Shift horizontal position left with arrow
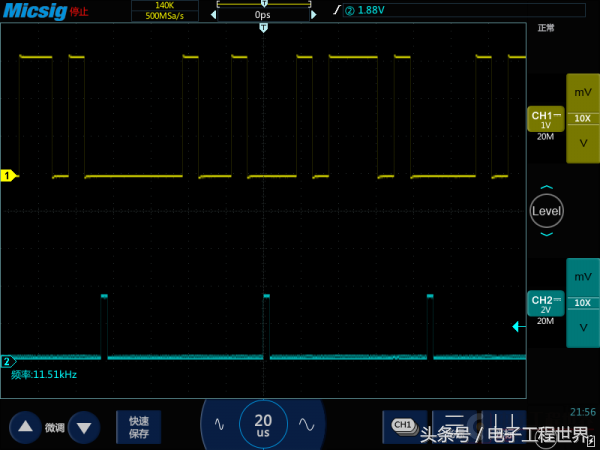600x450 pixels. pyautogui.click(x=214, y=15)
